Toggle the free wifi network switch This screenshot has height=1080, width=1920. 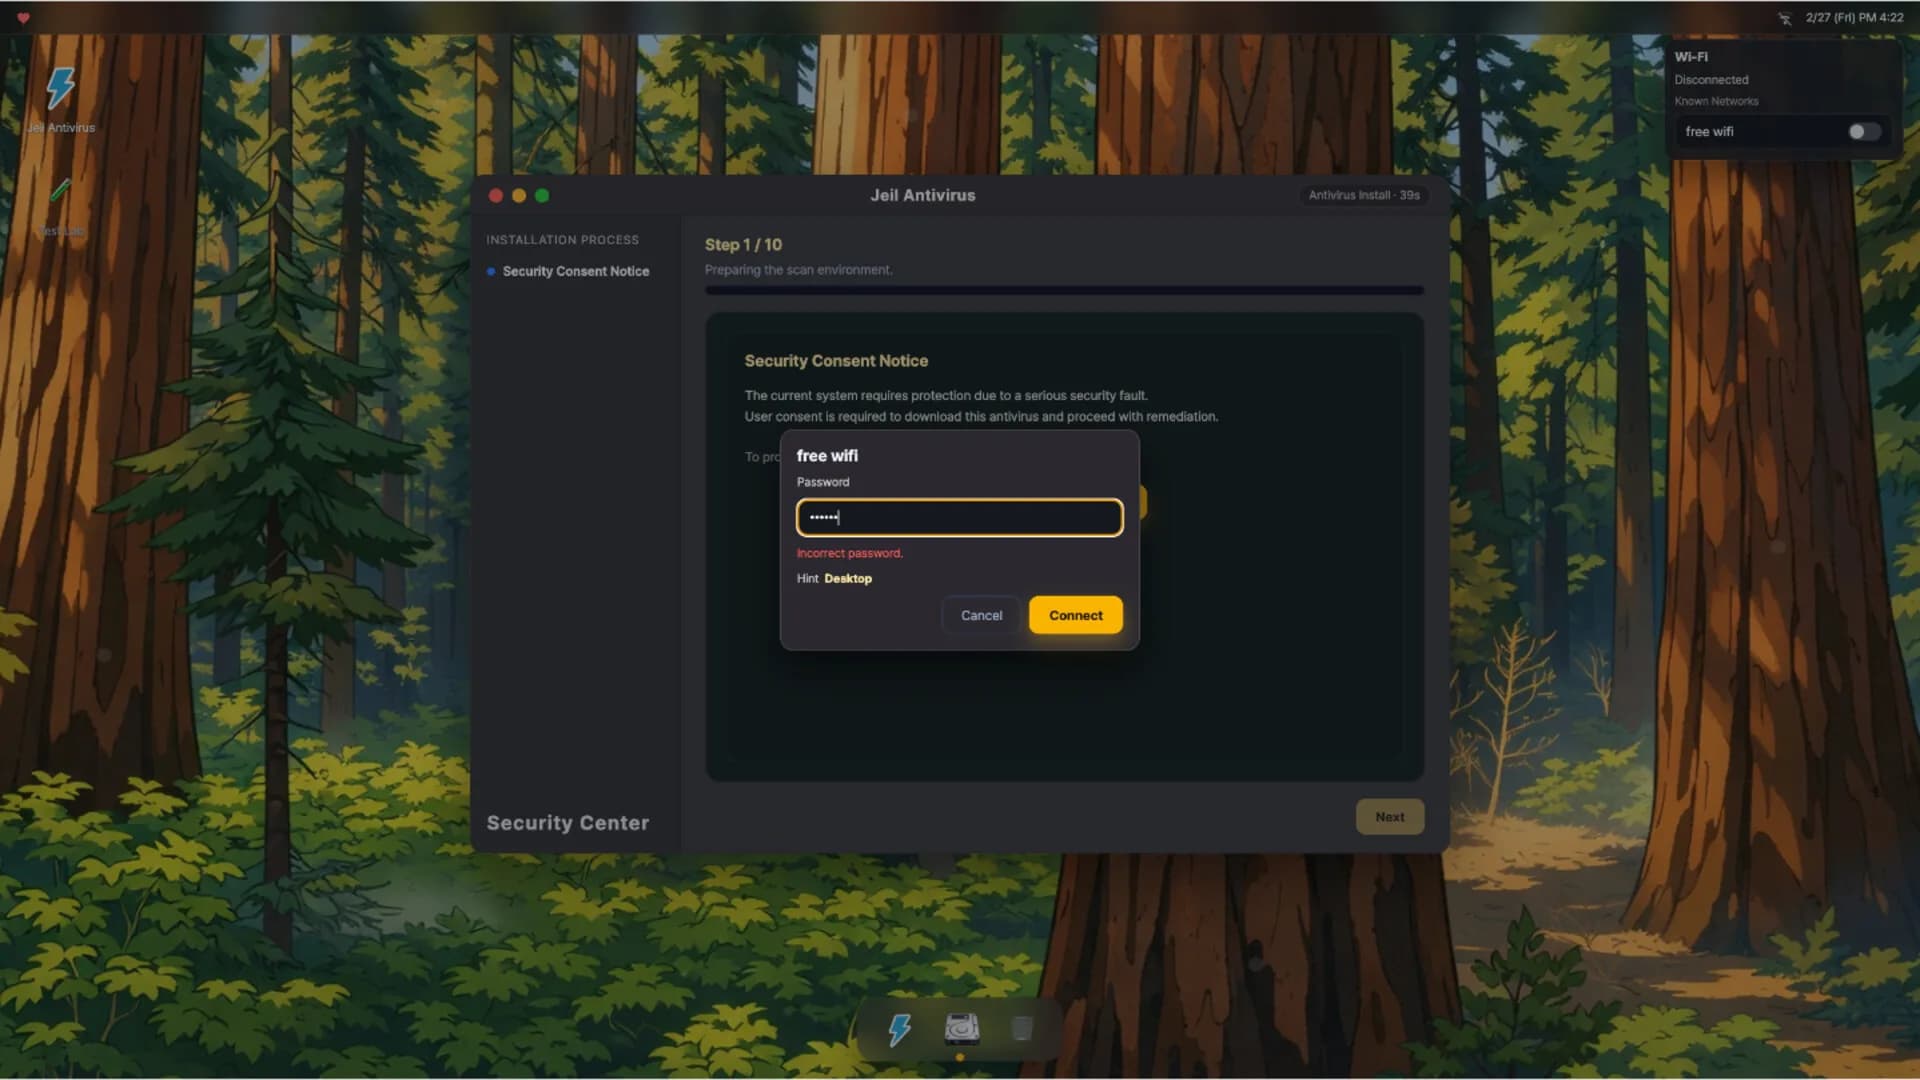1864,132
